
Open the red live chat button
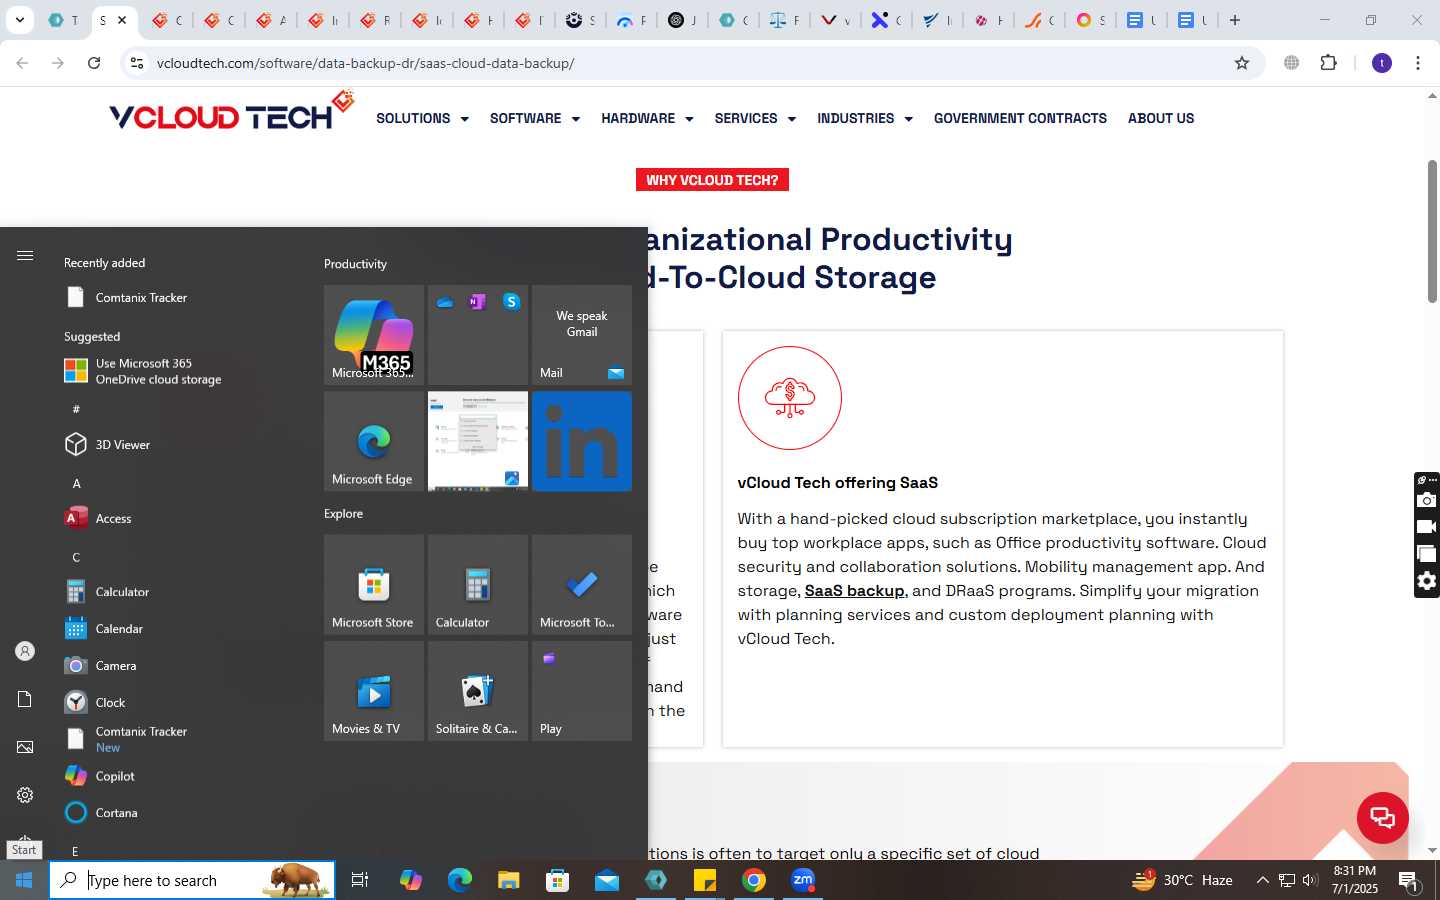[x=1383, y=818]
